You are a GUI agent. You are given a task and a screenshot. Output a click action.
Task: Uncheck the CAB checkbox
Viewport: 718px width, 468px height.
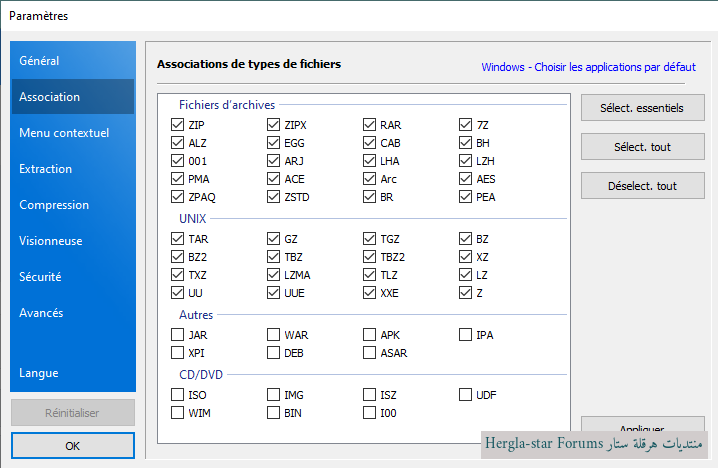(x=370, y=142)
